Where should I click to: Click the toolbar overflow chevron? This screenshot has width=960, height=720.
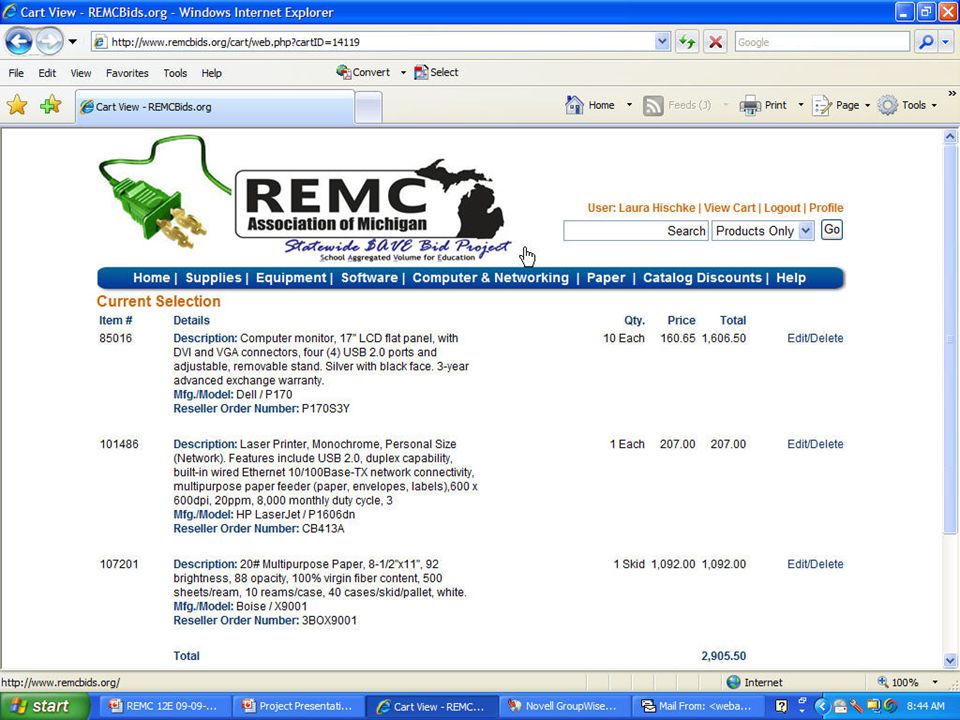(951, 94)
